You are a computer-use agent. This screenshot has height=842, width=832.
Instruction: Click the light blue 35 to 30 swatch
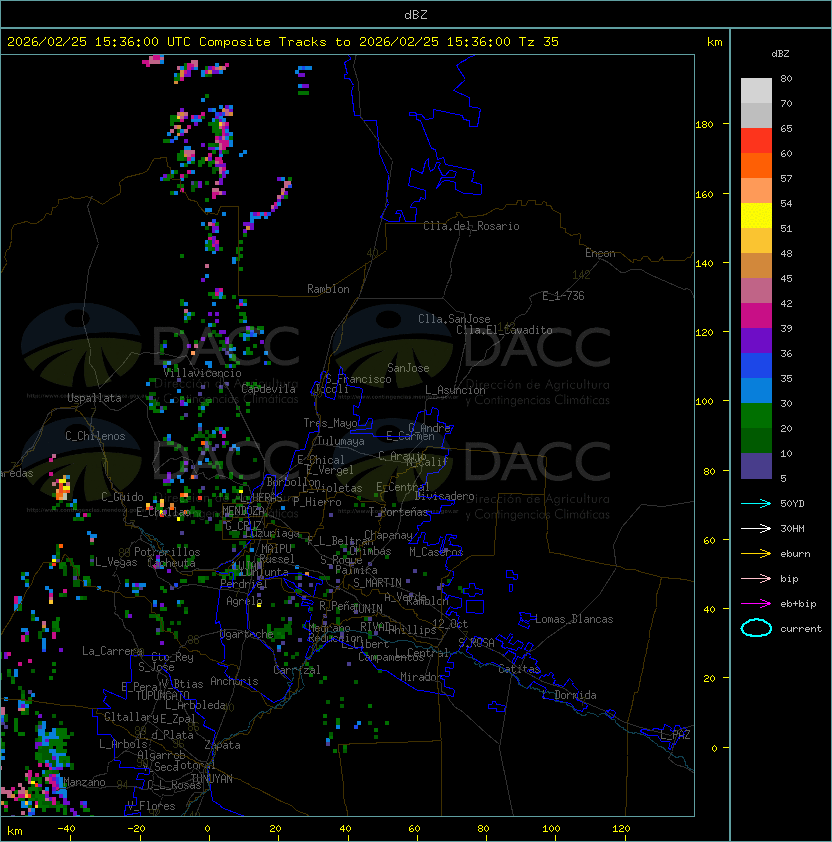(756, 390)
